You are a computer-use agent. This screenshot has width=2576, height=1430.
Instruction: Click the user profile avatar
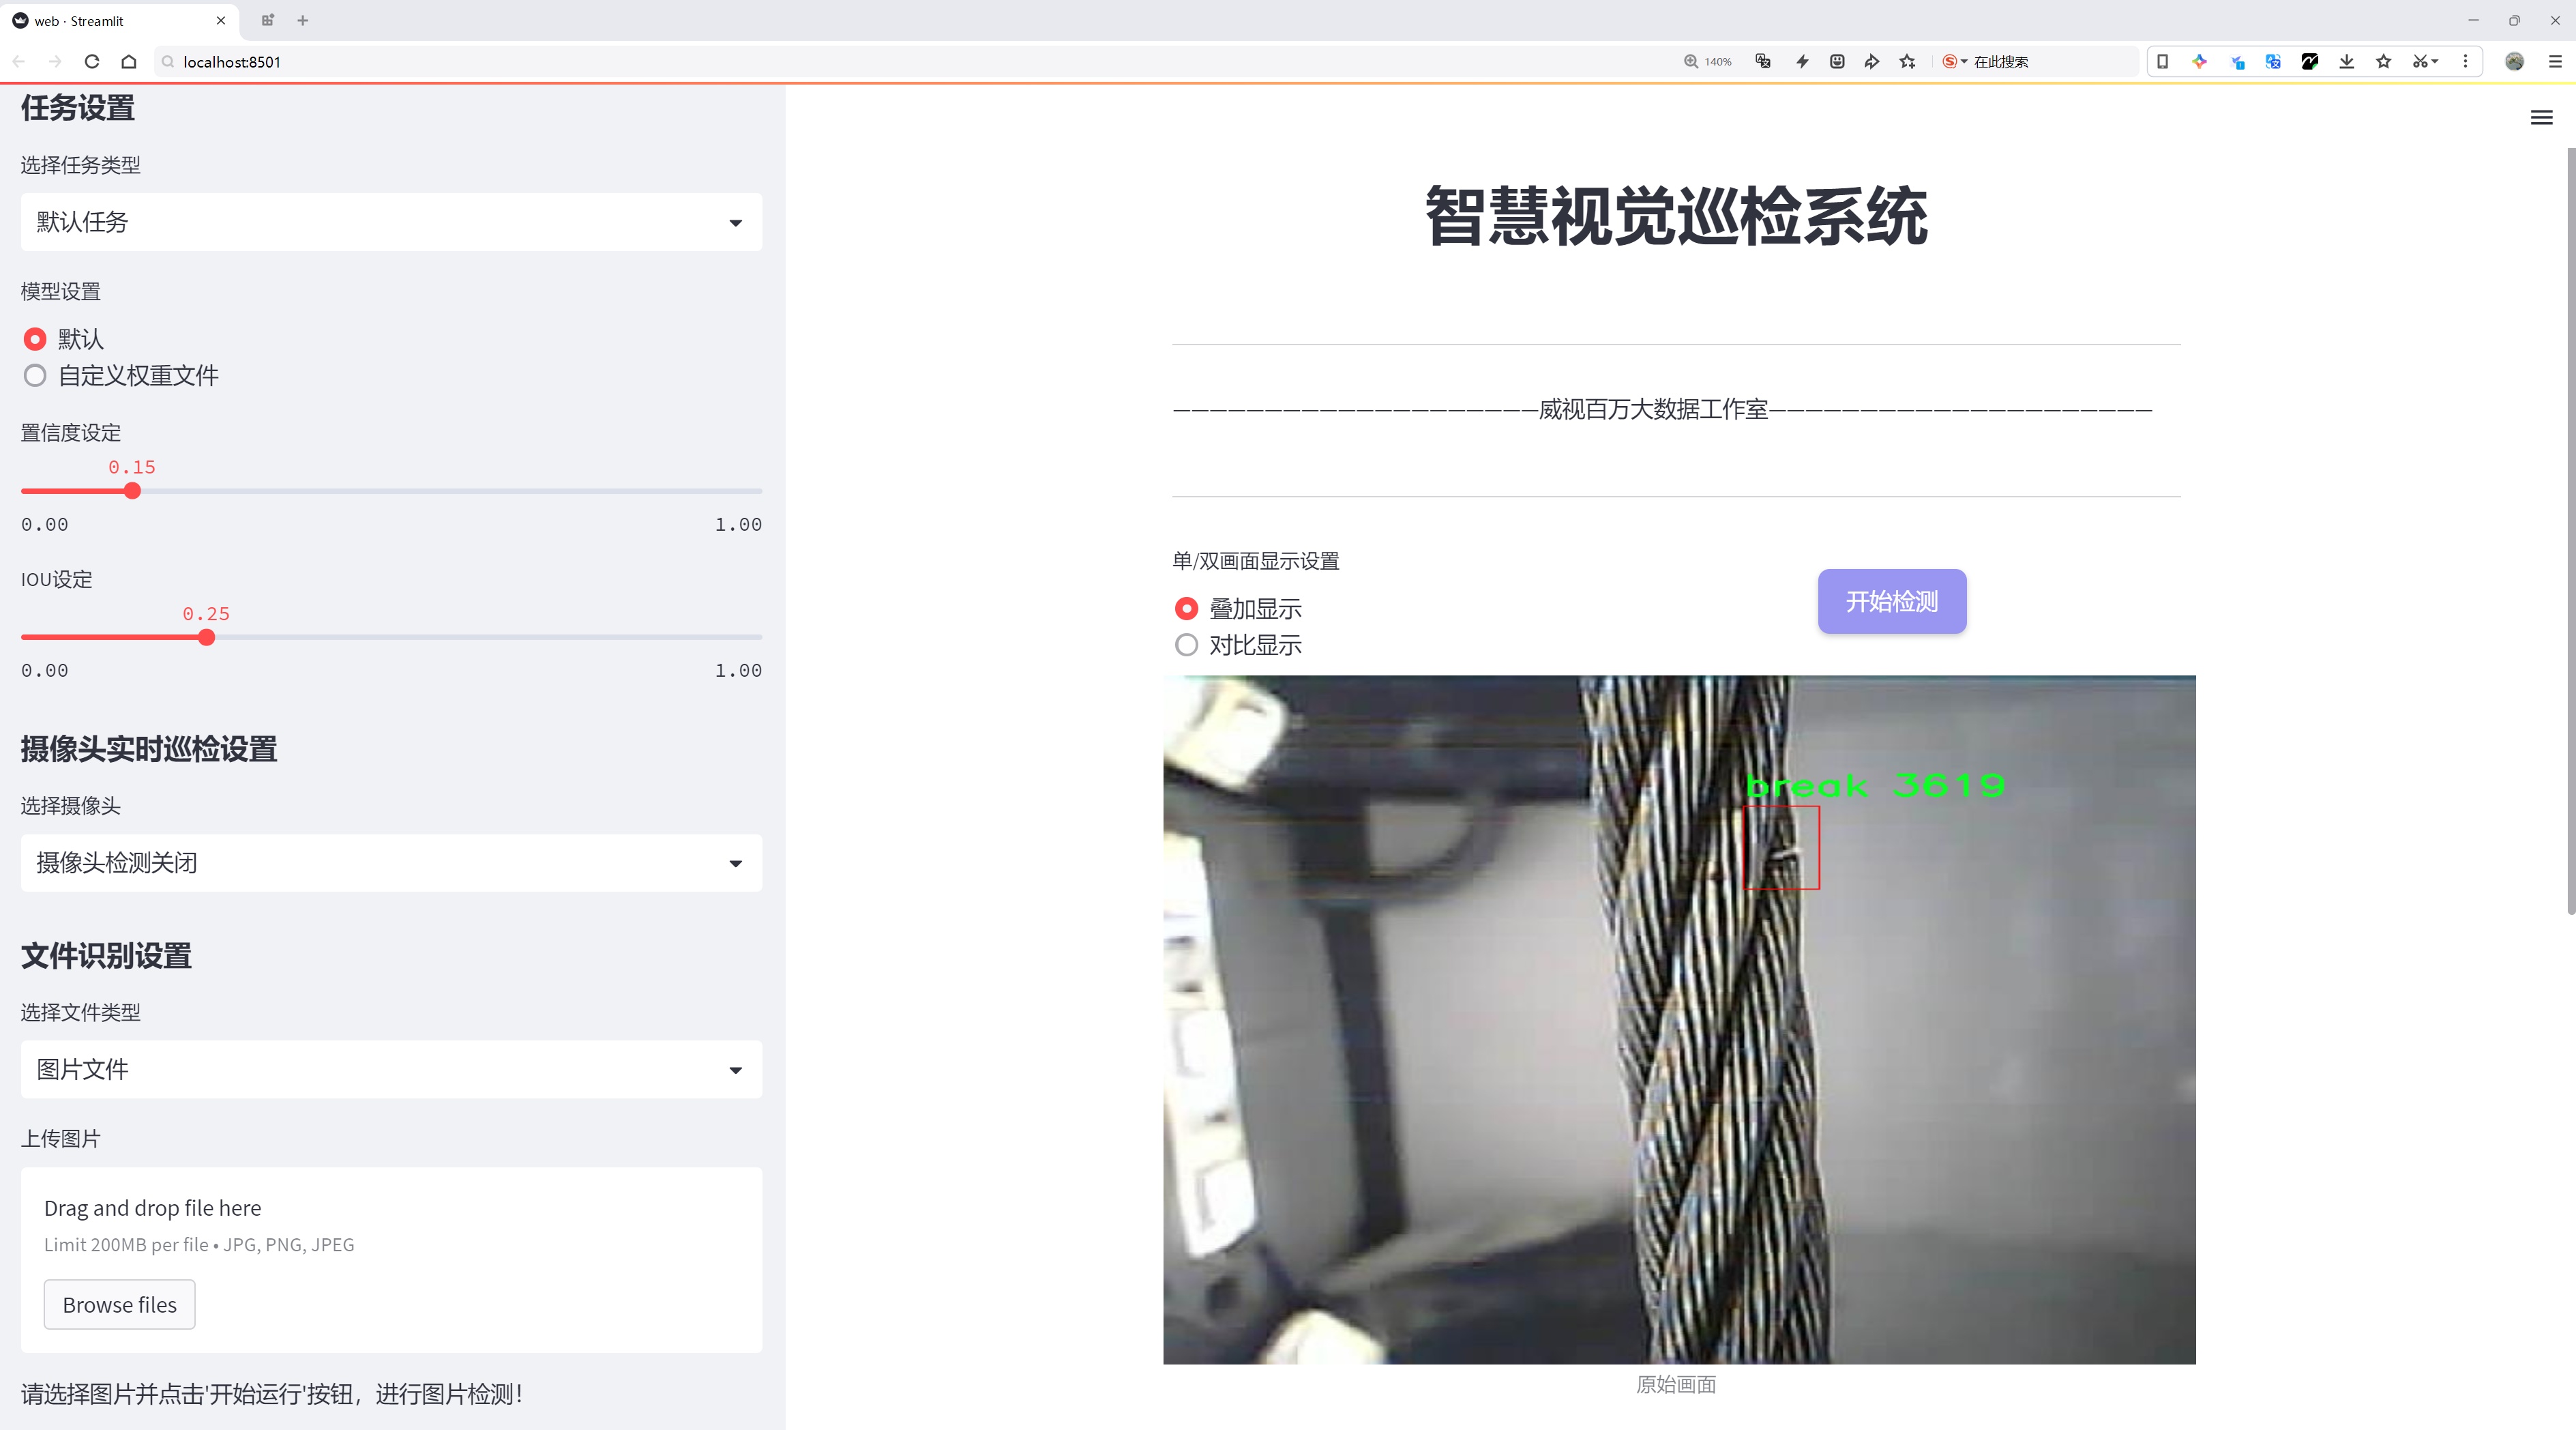(2514, 62)
